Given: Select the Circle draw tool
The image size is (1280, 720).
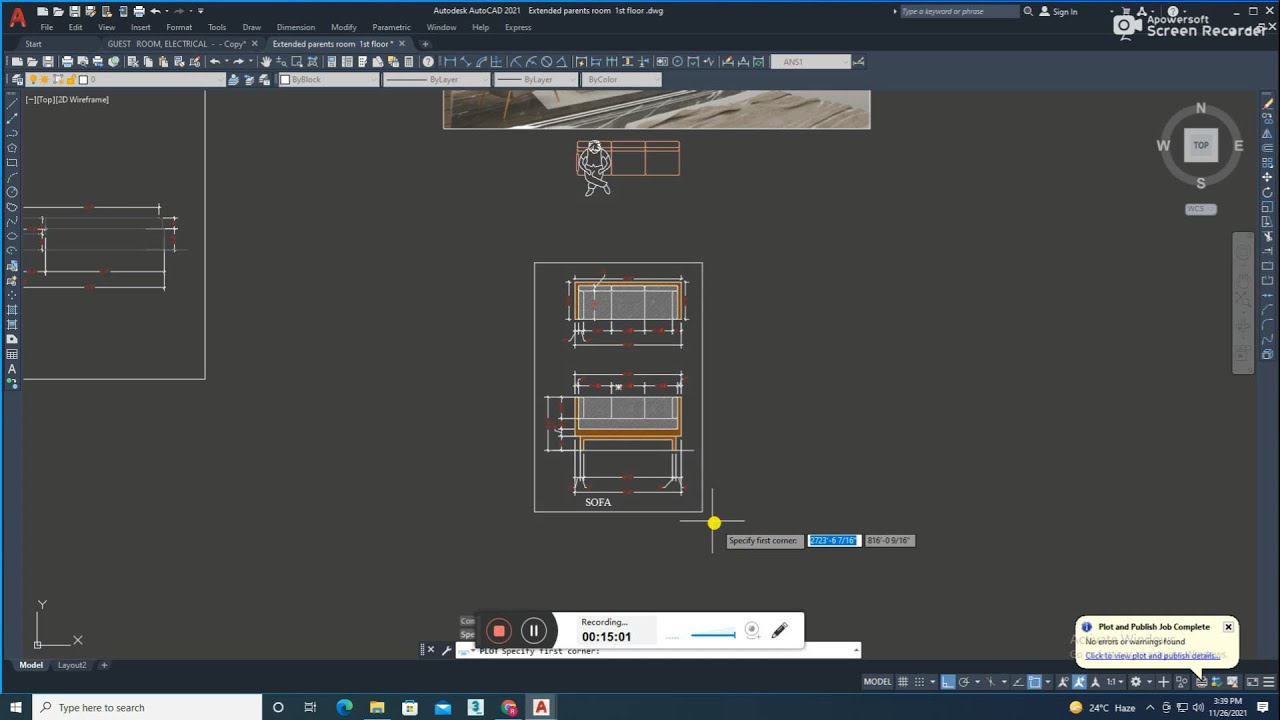Looking at the screenshot, I should 12,192.
